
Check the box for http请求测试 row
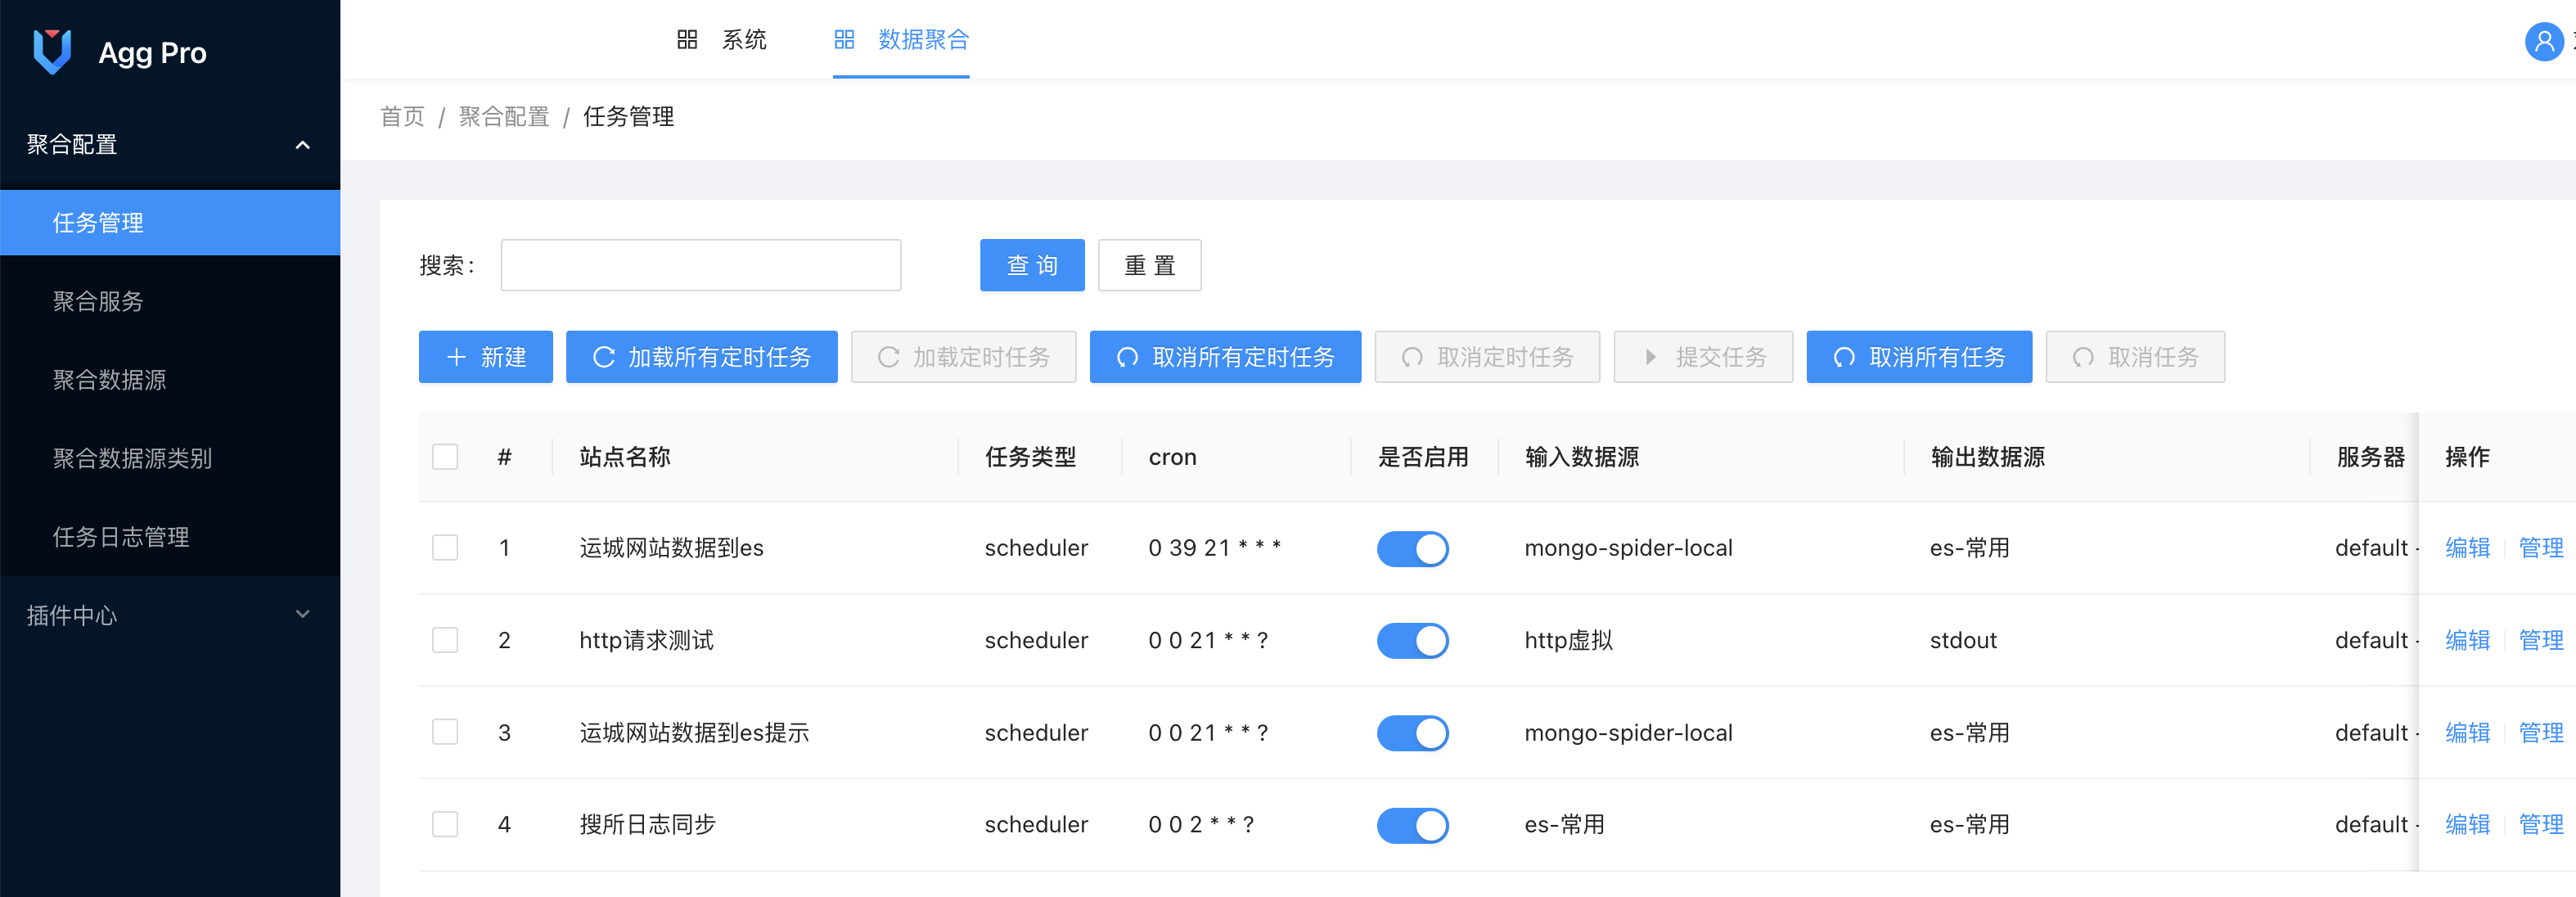pyautogui.click(x=445, y=640)
